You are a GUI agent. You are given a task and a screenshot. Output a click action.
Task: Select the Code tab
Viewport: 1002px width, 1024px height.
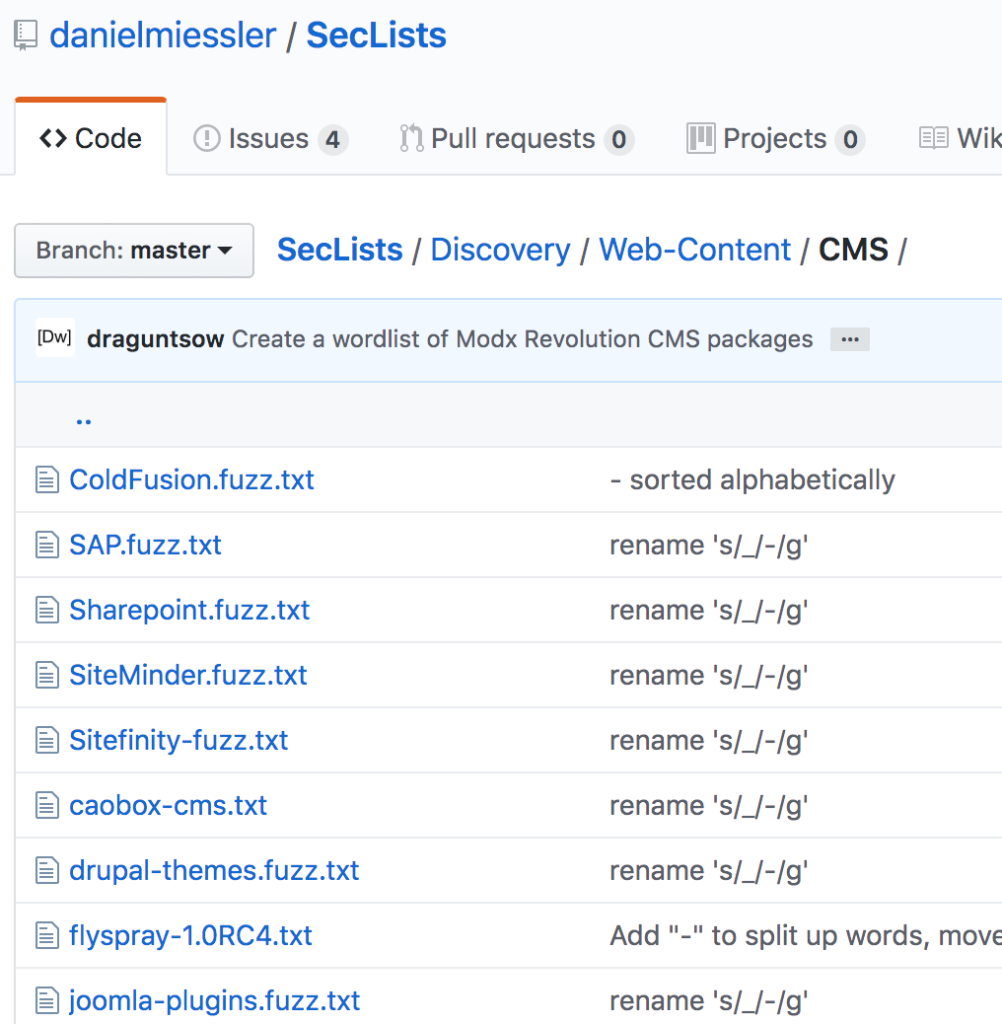(91, 139)
